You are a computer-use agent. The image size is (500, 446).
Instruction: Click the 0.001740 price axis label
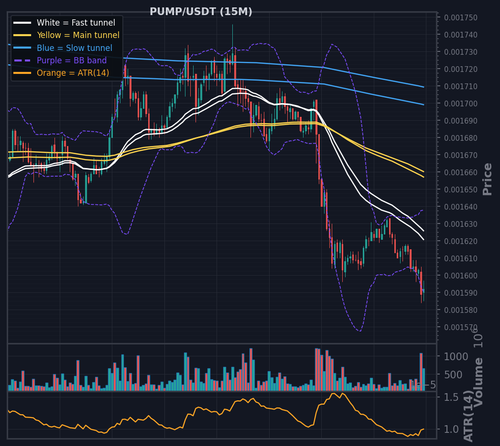point(461,35)
